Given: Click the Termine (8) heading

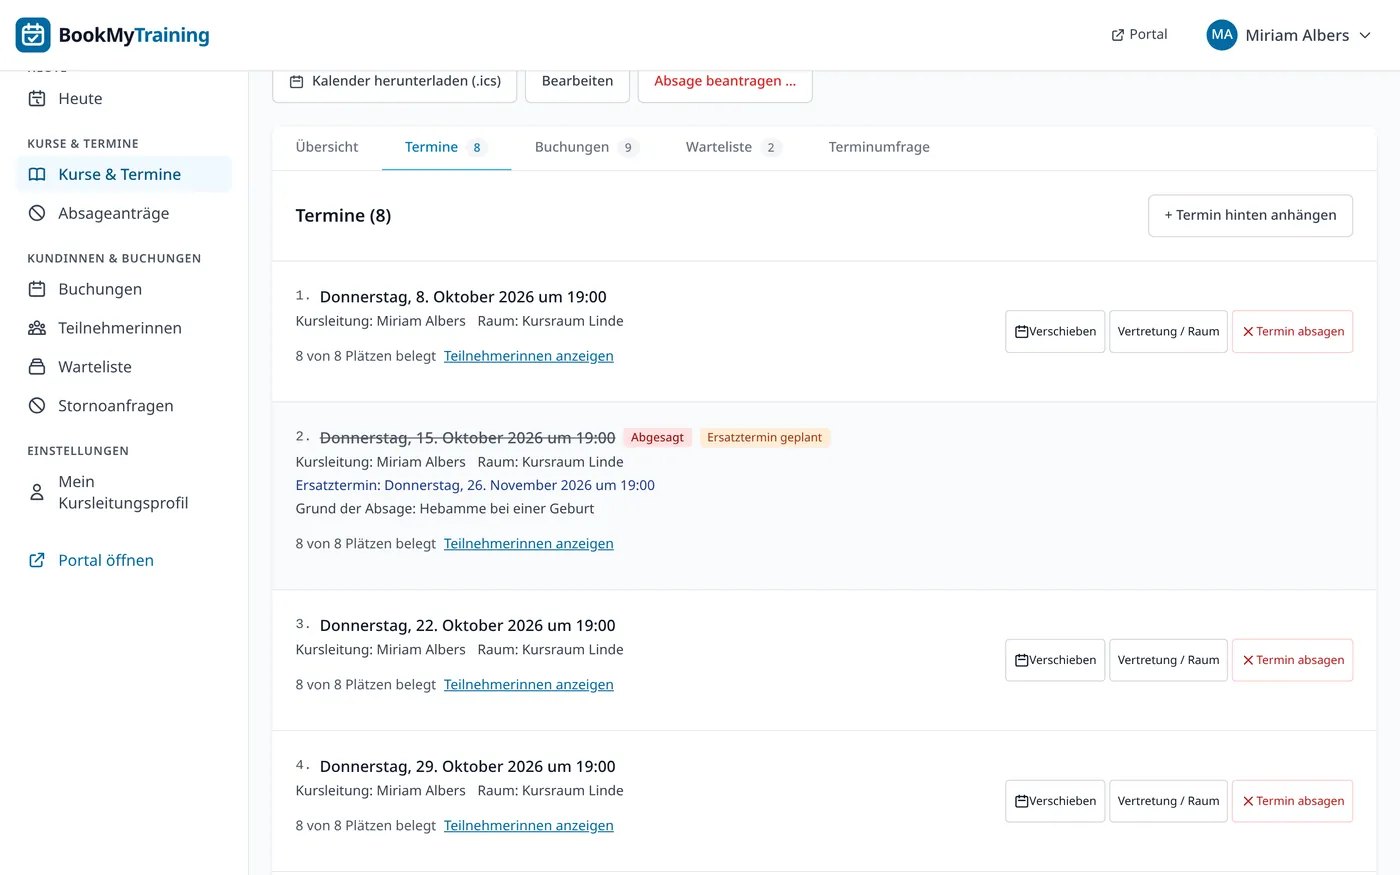Looking at the screenshot, I should 343,216.
